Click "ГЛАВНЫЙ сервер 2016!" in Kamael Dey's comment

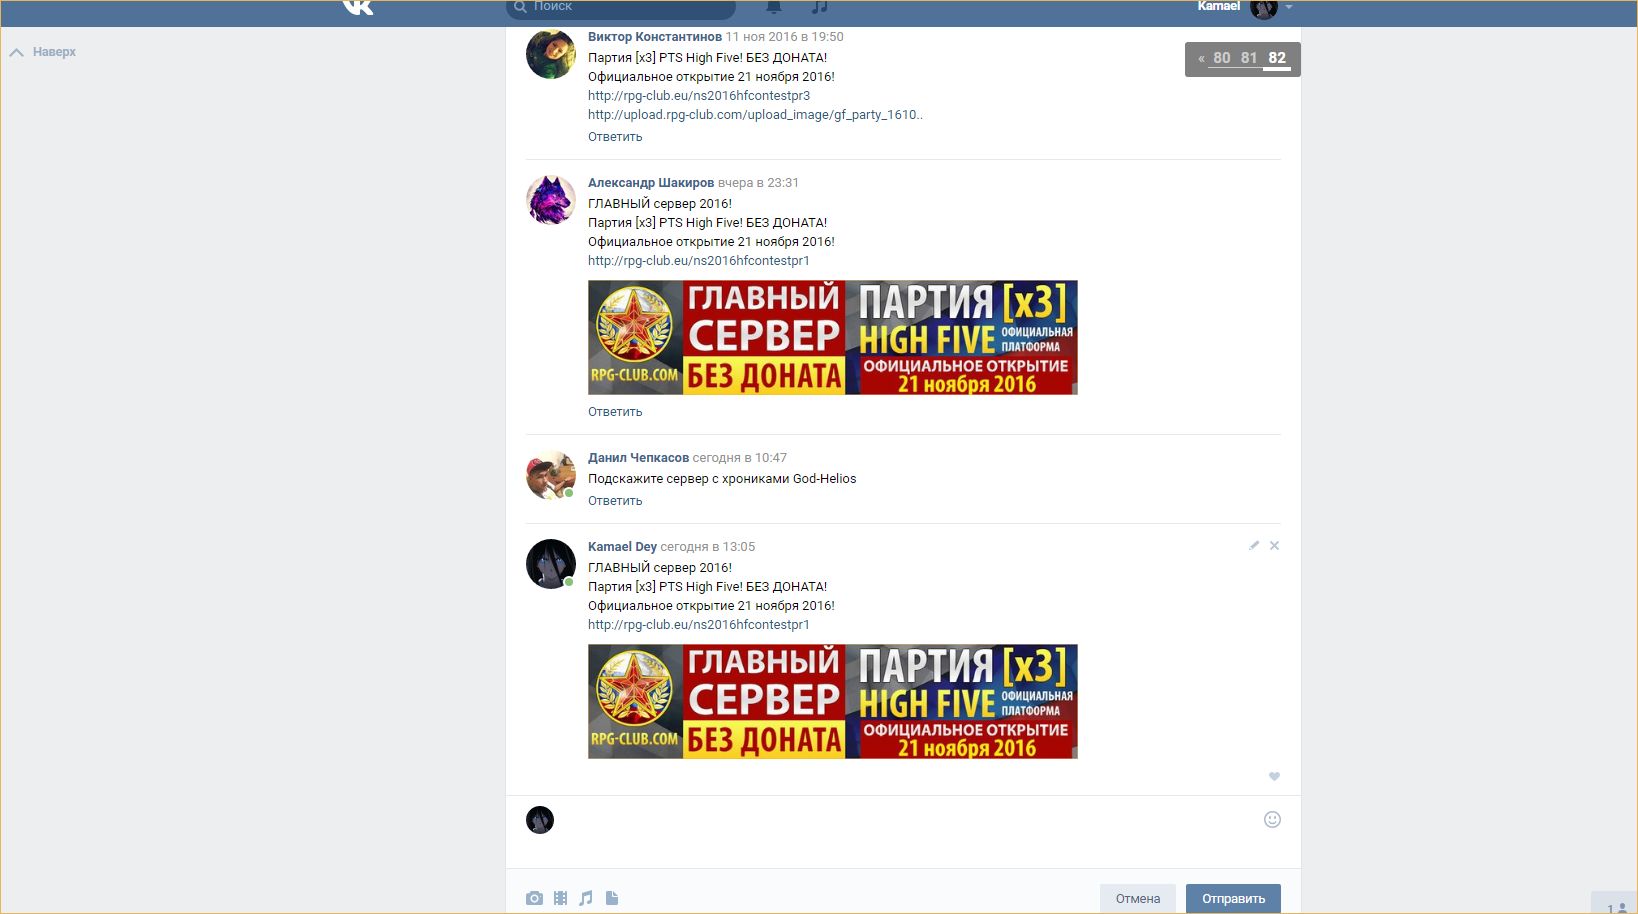tap(660, 568)
